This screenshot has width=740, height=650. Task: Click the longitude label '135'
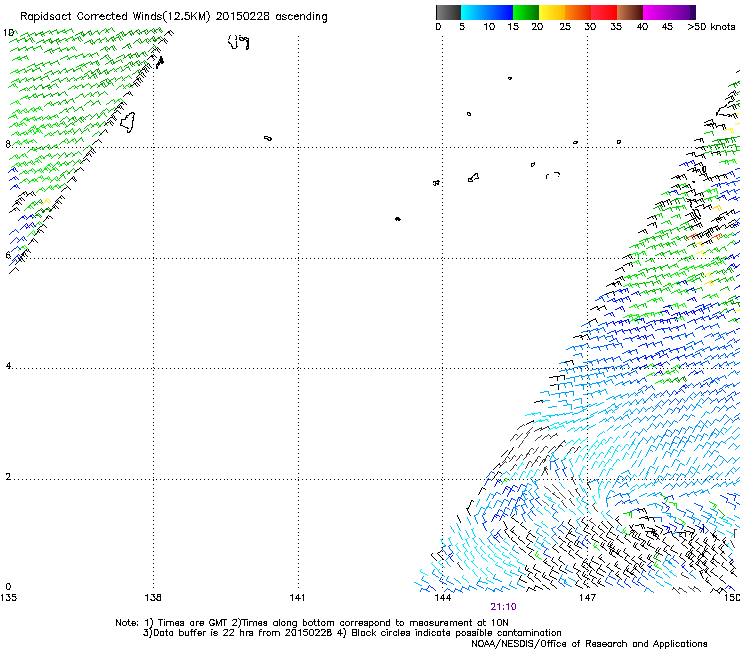8,598
